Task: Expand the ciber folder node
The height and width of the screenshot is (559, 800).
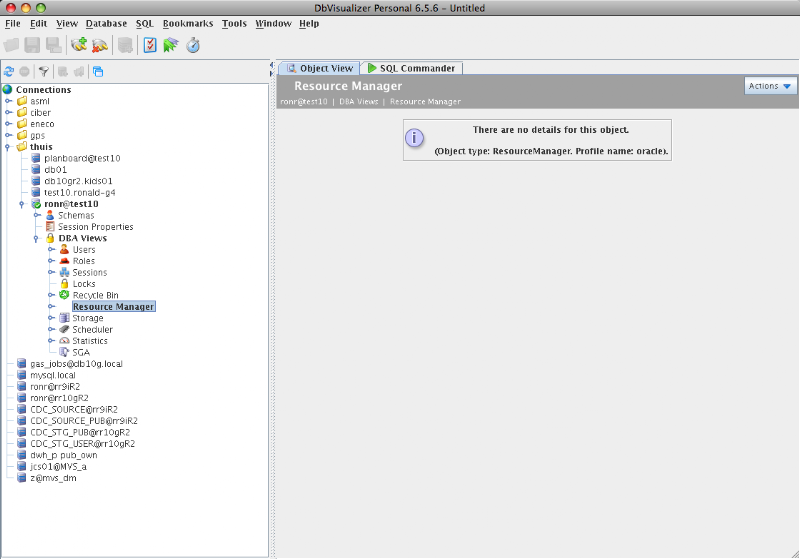Action: click(x=9, y=112)
